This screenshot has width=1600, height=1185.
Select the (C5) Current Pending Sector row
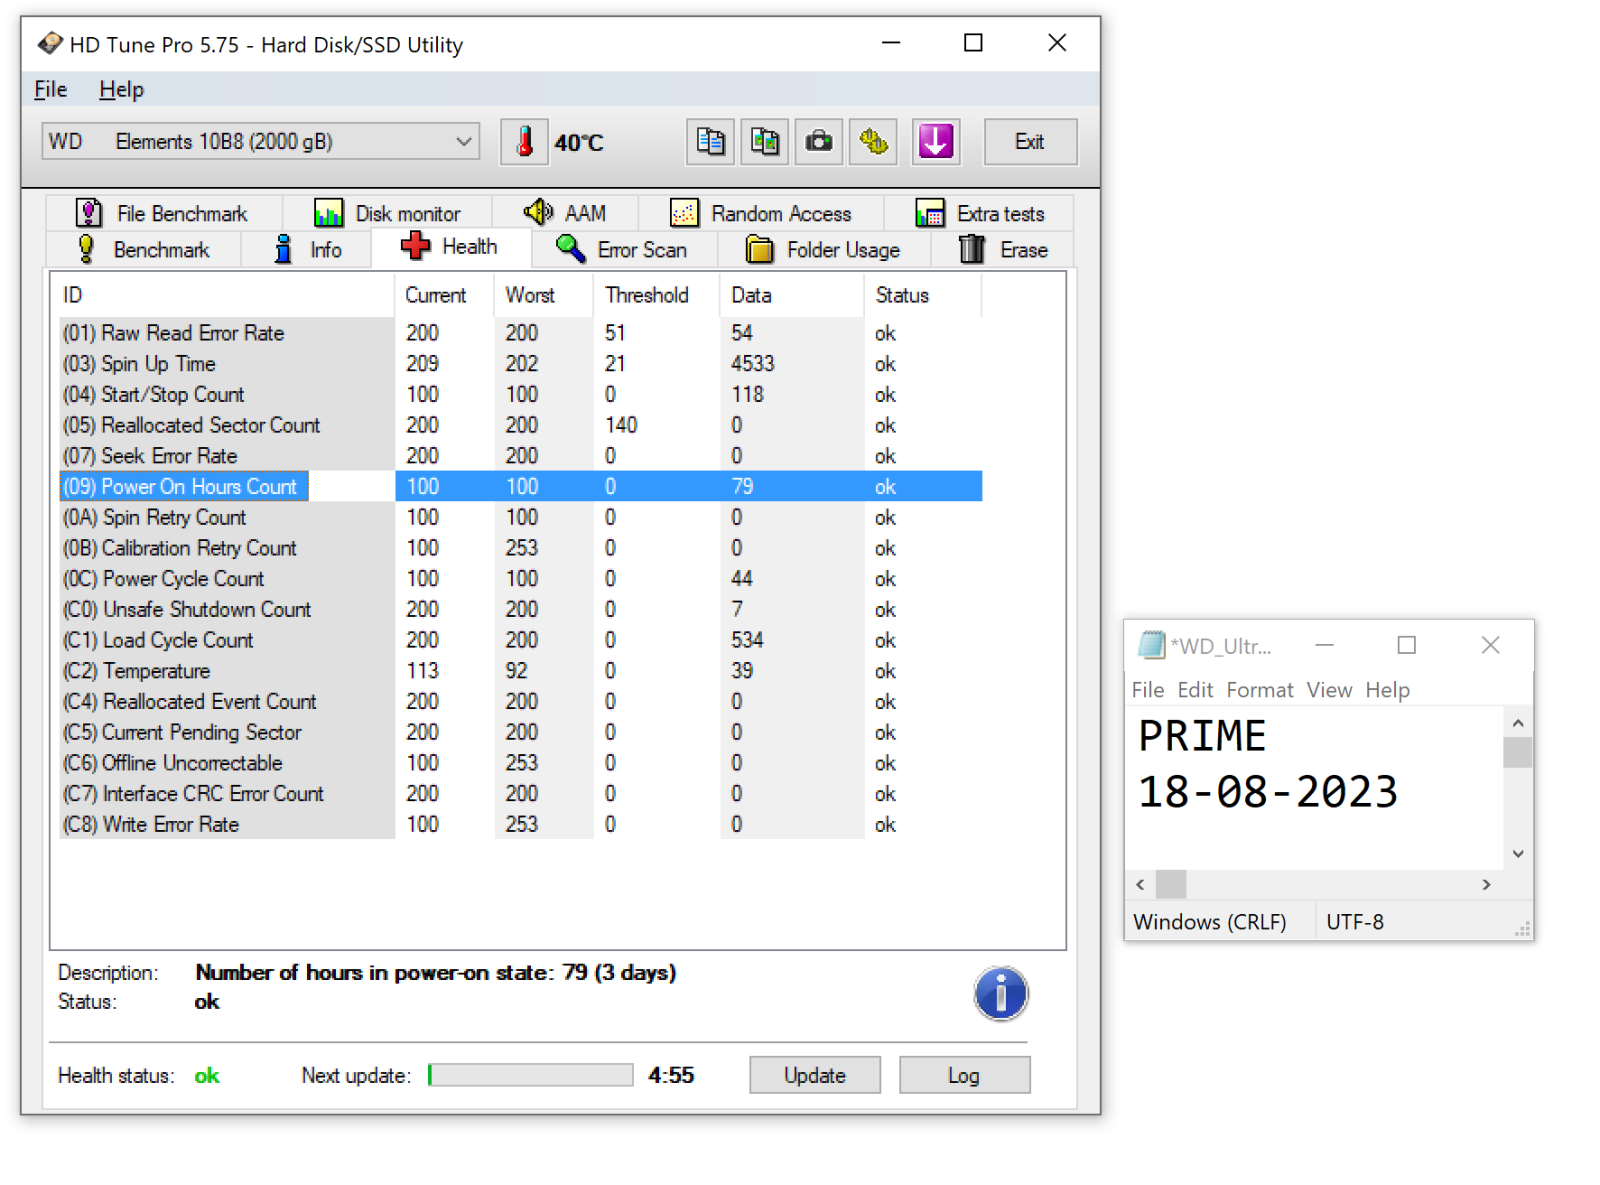(x=521, y=732)
